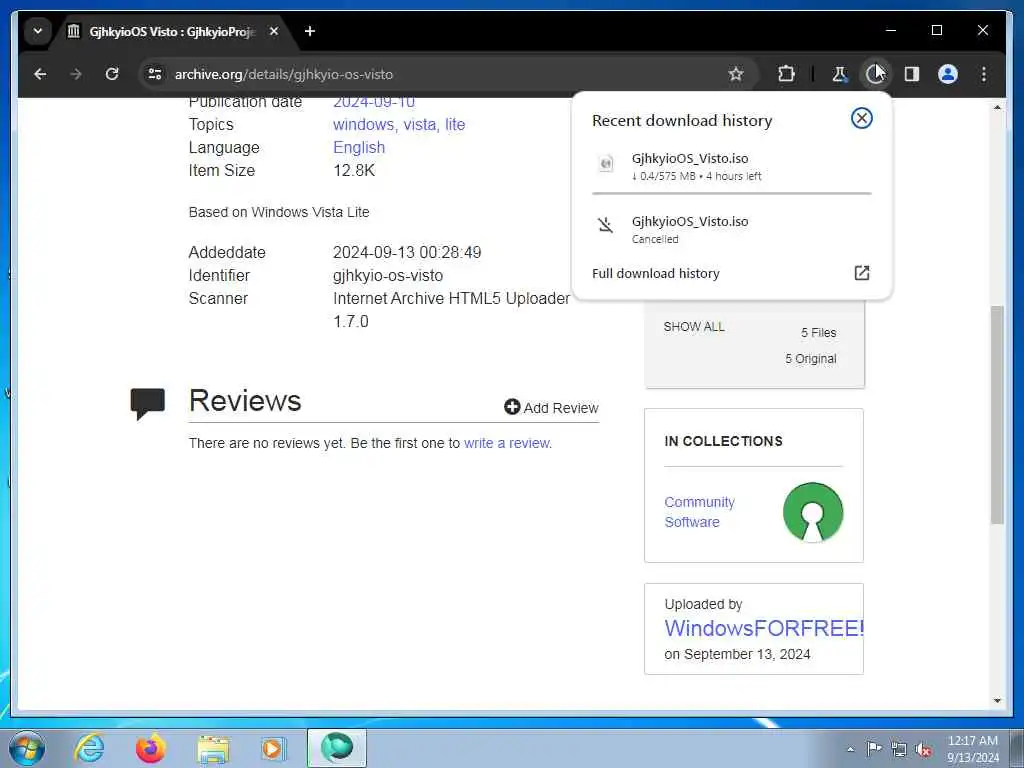Click the muted volume tray icon
This screenshot has width=1024, height=768.
pyautogui.click(x=923, y=749)
